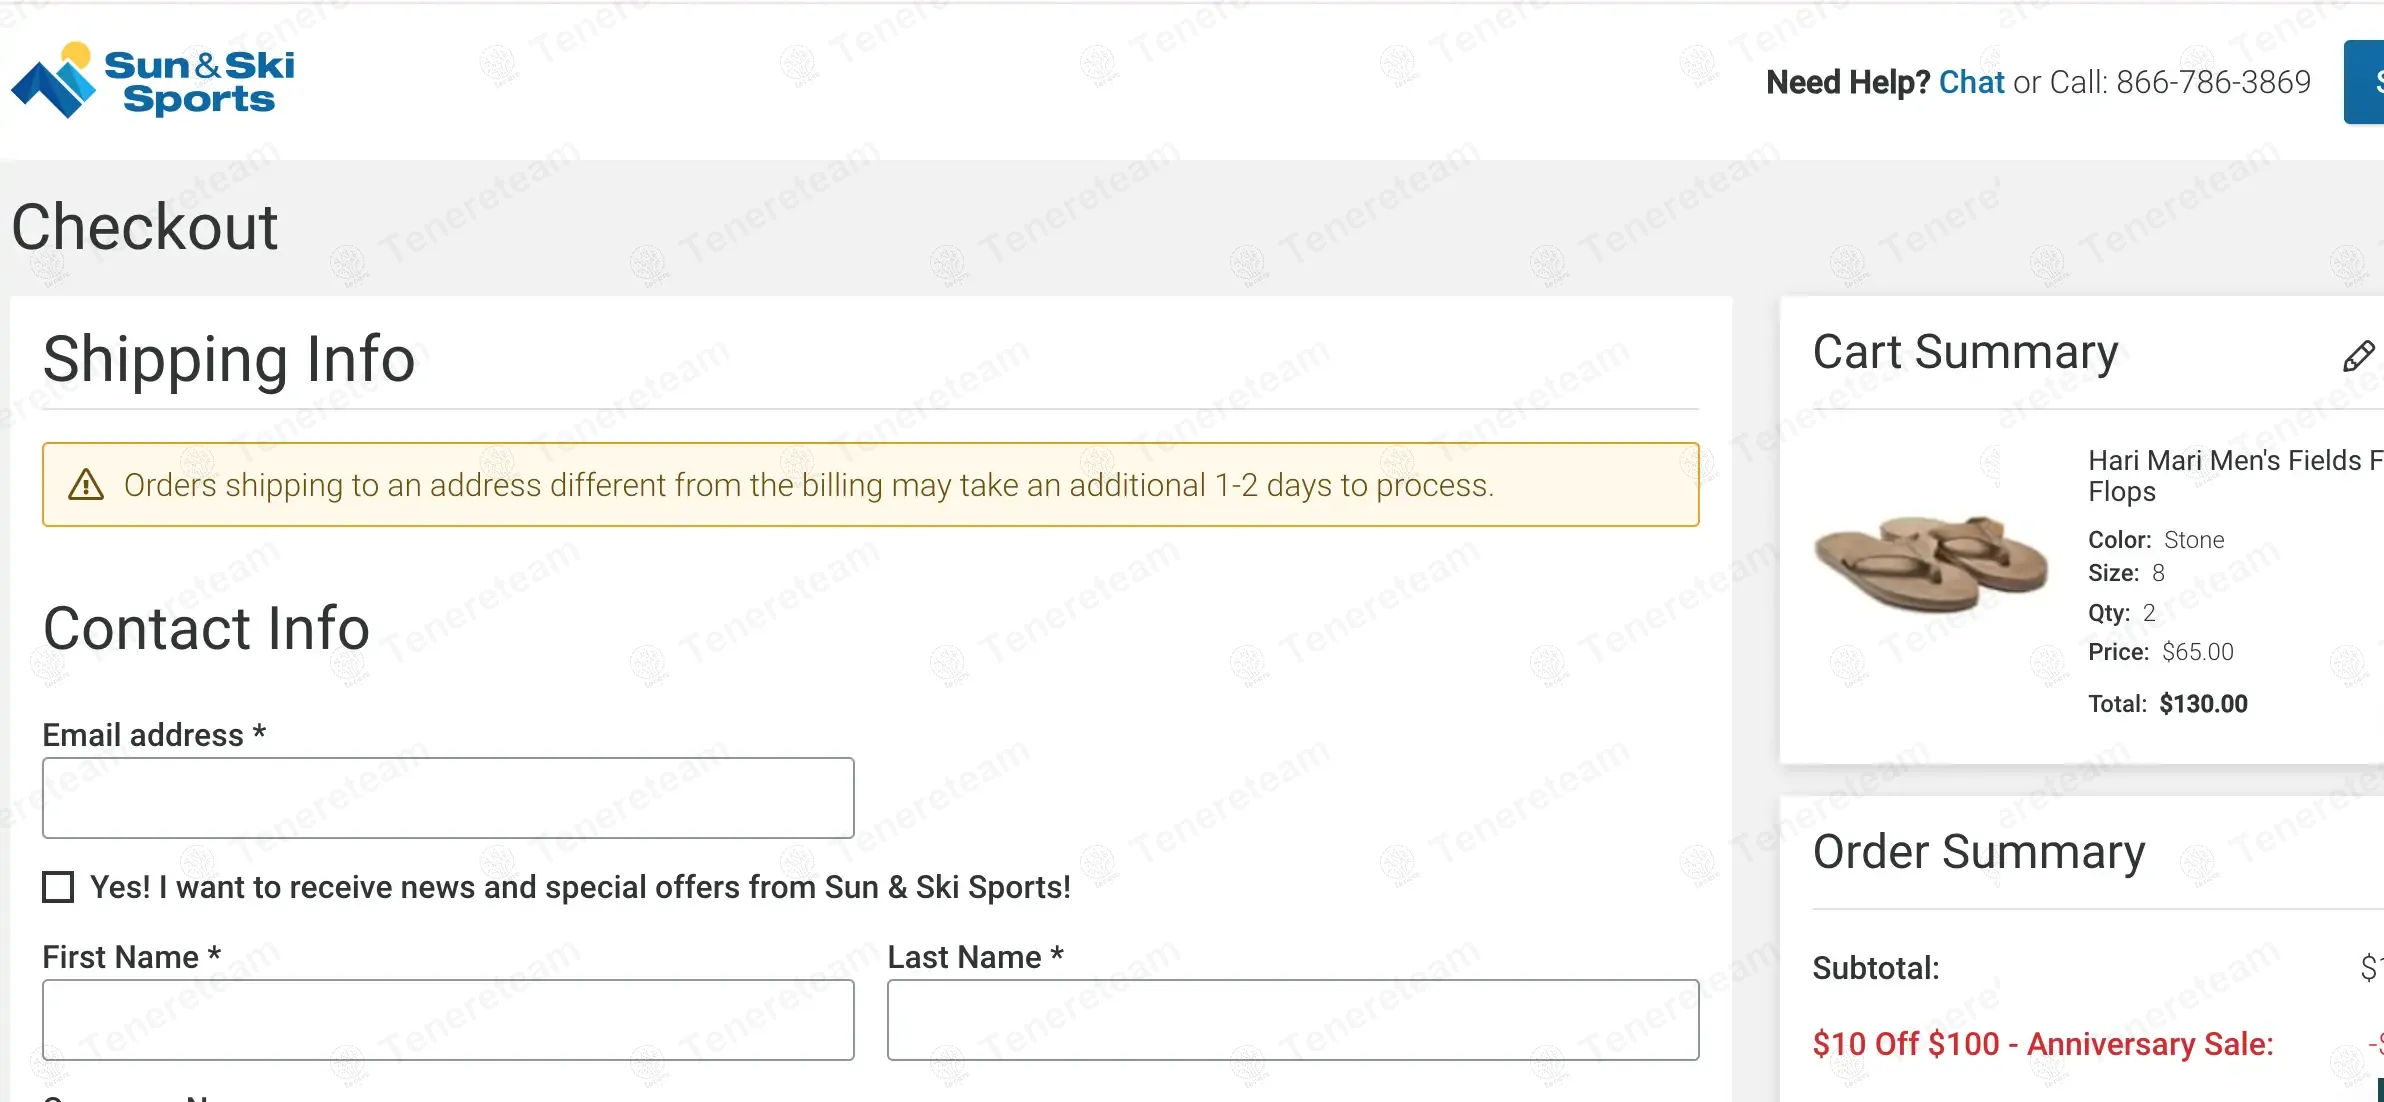Image resolution: width=2384 pixels, height=1102 pixels.
Task: Click the $10 Off $100 Anniversary Sale label
Action: (x=2042, y=1044)
